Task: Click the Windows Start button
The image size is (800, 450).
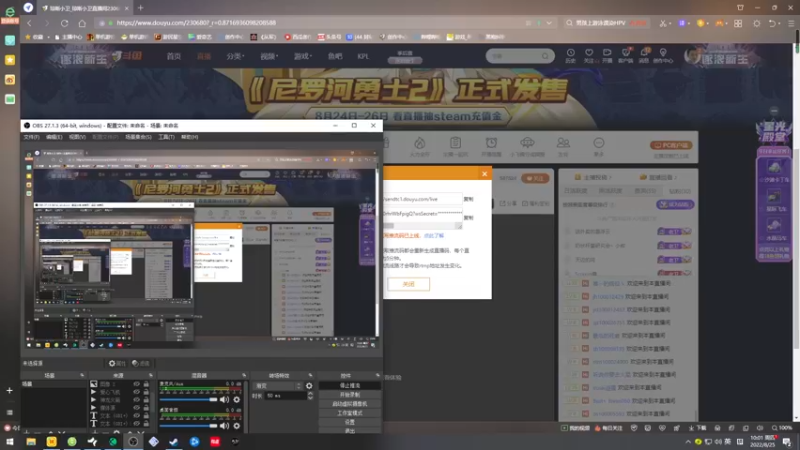Action: pos(10,441)
